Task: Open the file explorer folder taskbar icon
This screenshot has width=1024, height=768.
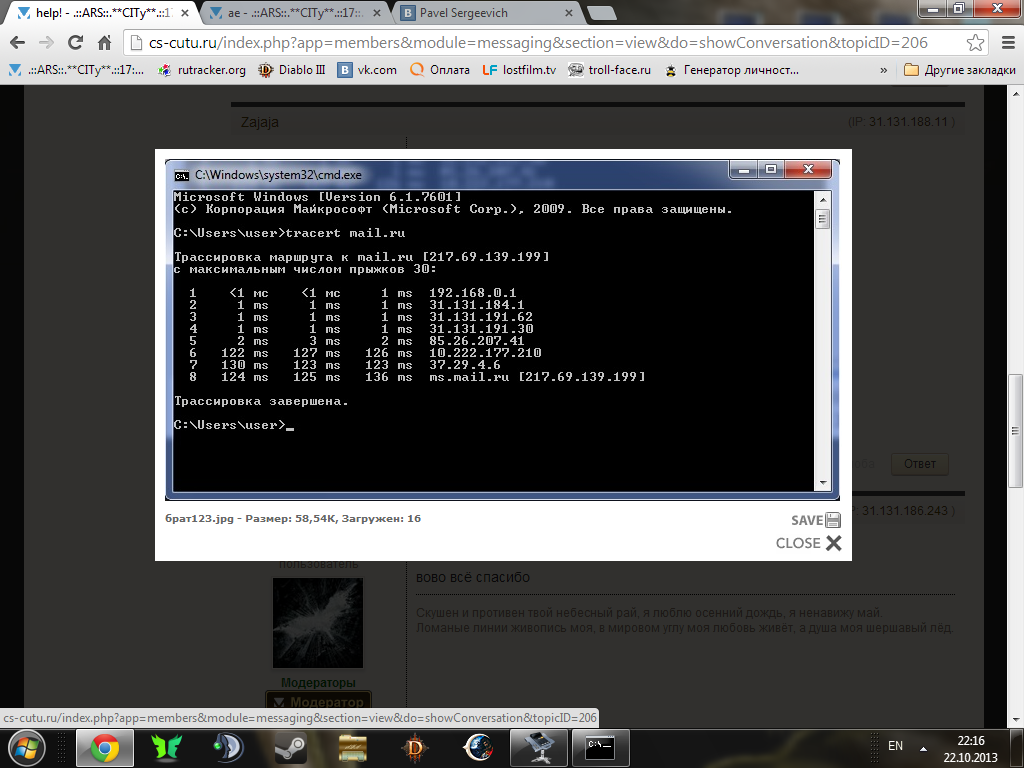Action: click(353, 748)
